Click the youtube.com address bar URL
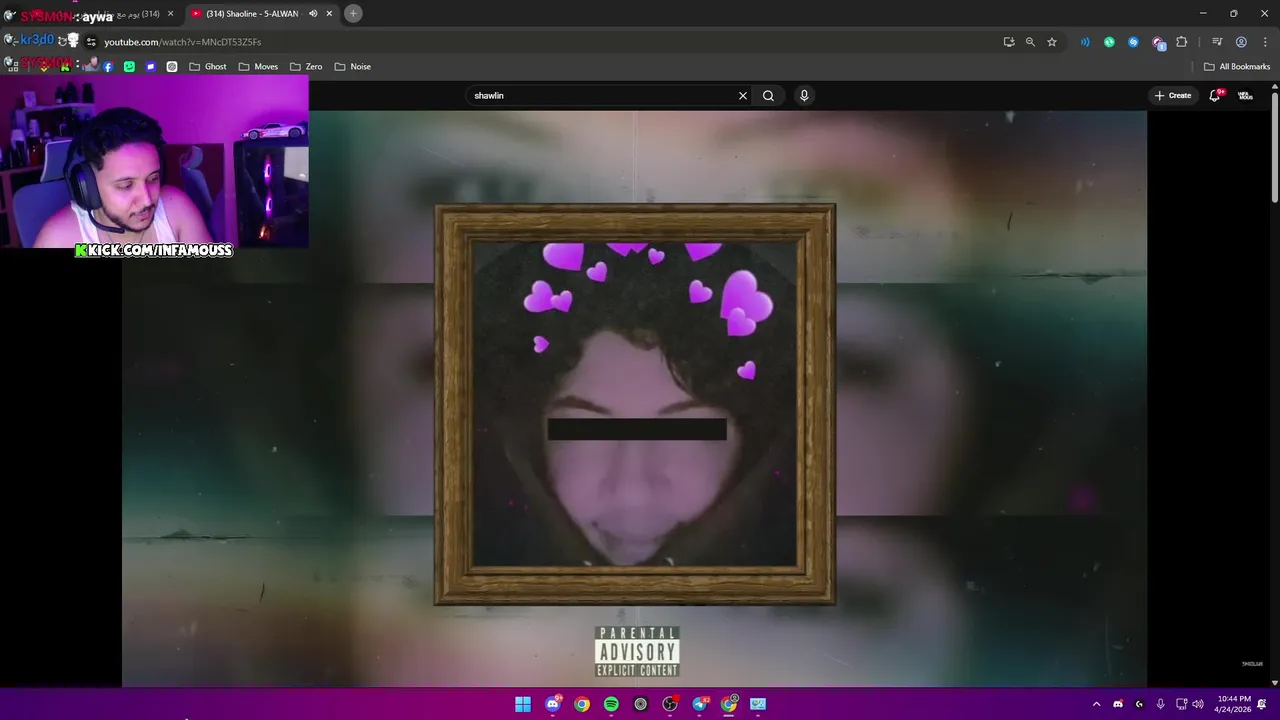The height and width of the screenshot is (720, 1280). tap(183, 42)
